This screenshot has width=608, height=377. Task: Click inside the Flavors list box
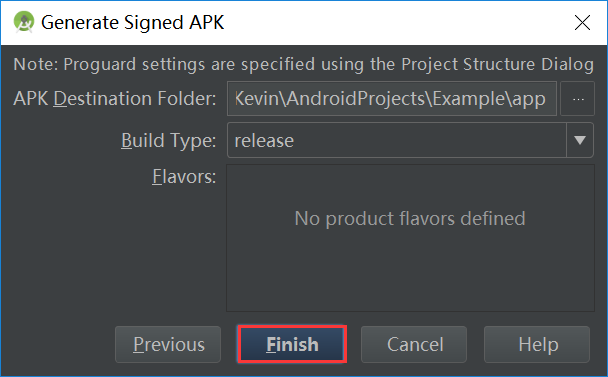(410, 238)
